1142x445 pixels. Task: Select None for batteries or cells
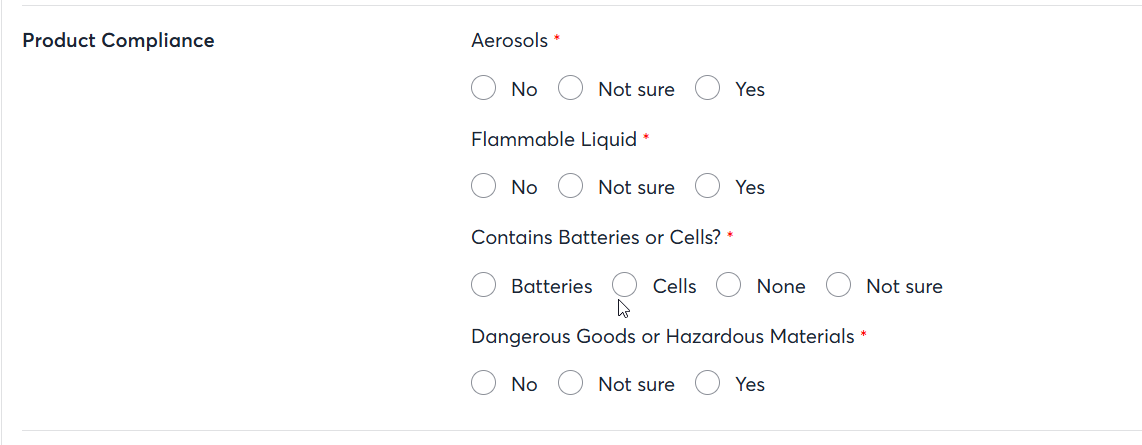729,286
